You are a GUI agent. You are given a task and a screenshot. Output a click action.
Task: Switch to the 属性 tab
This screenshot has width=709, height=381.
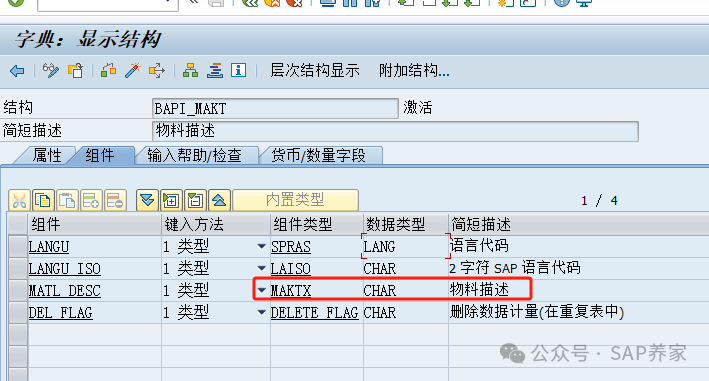click(x=47, y=155)
